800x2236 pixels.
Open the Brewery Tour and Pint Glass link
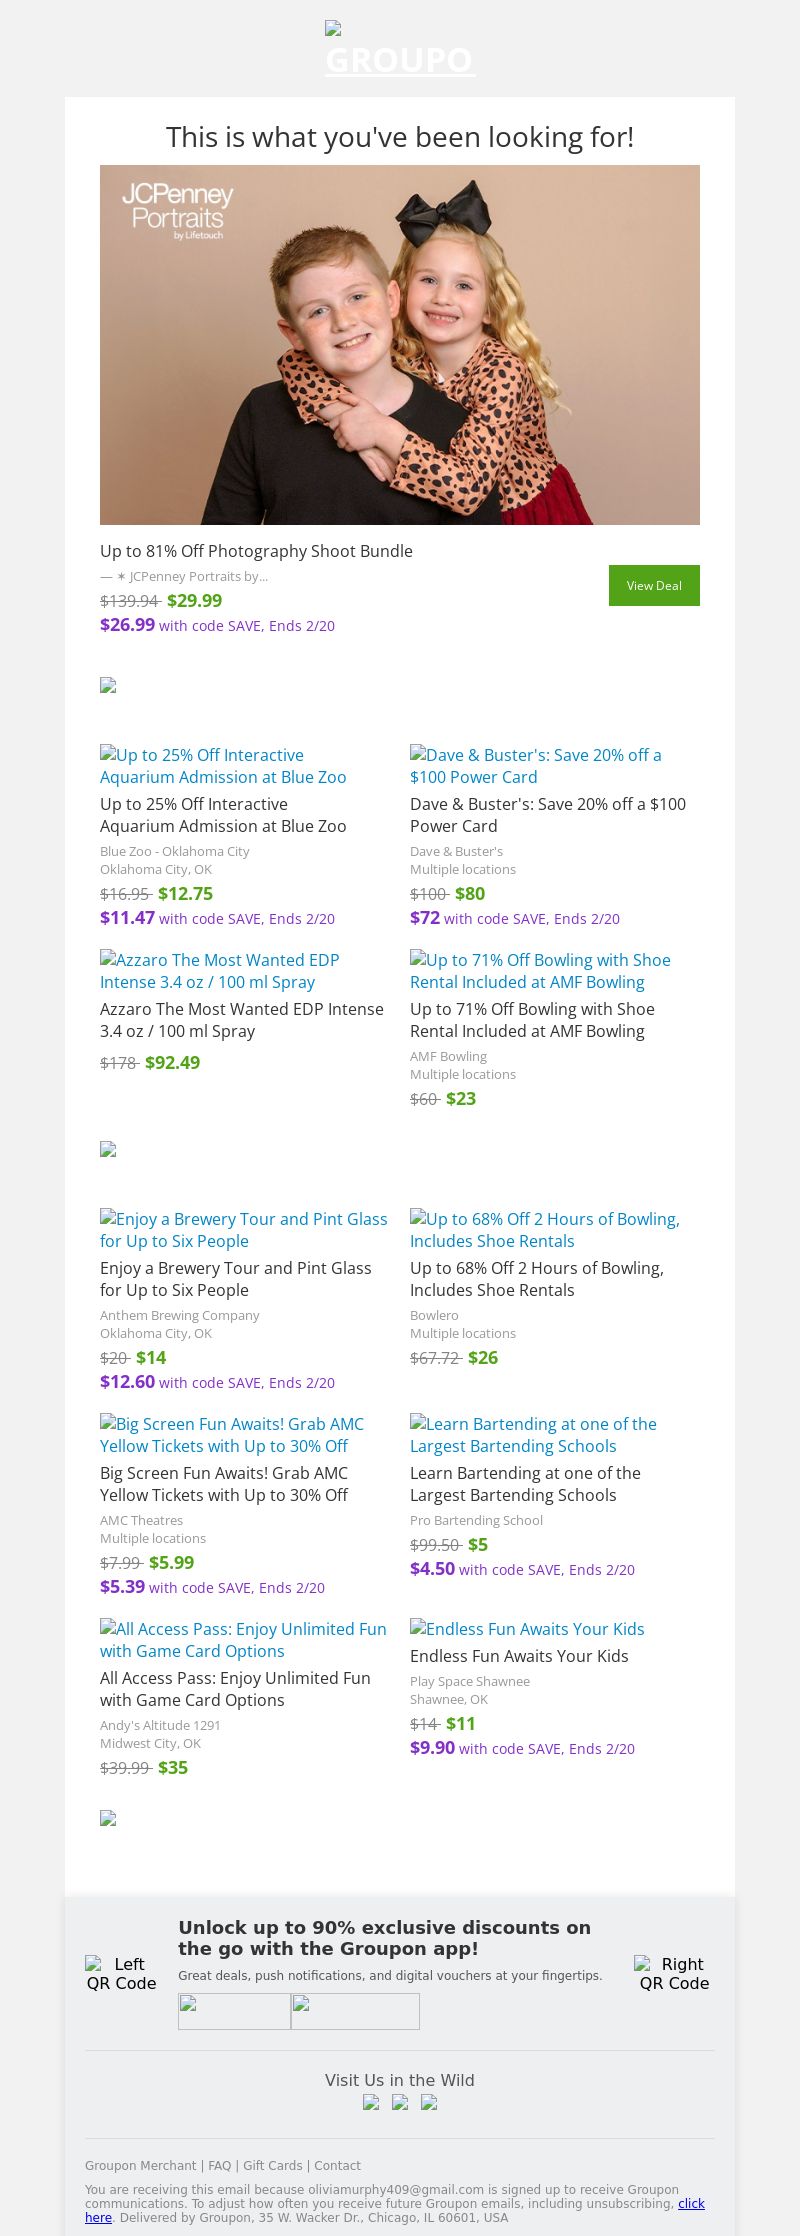point(243,1230)
